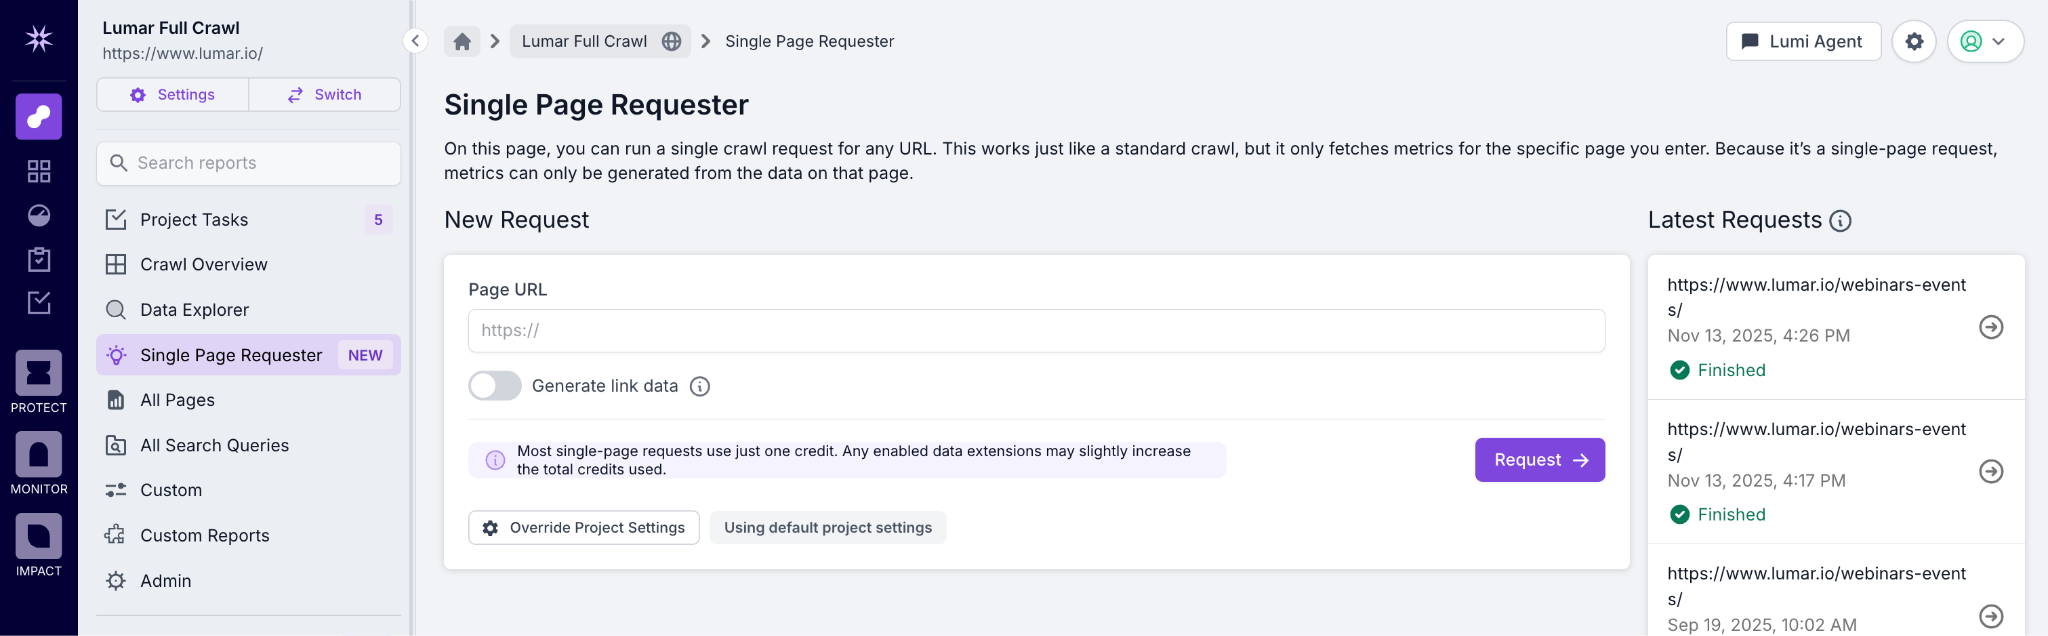Enable the Generate link data toggle
Image resolution: width=2048 pixels, height=636 pixels.
click(x=495, y=386)
